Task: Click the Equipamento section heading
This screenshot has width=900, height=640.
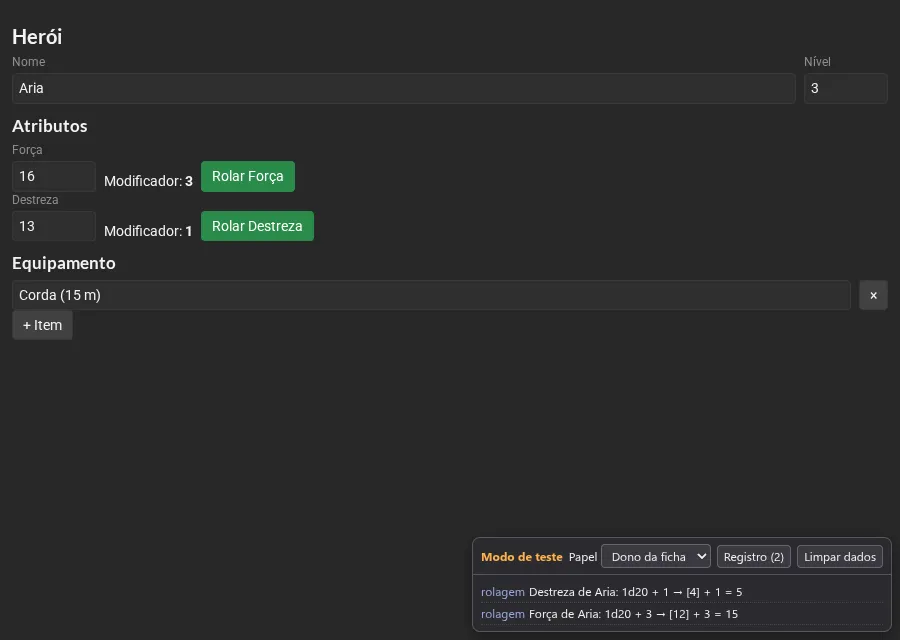Action: click(64, 263)
